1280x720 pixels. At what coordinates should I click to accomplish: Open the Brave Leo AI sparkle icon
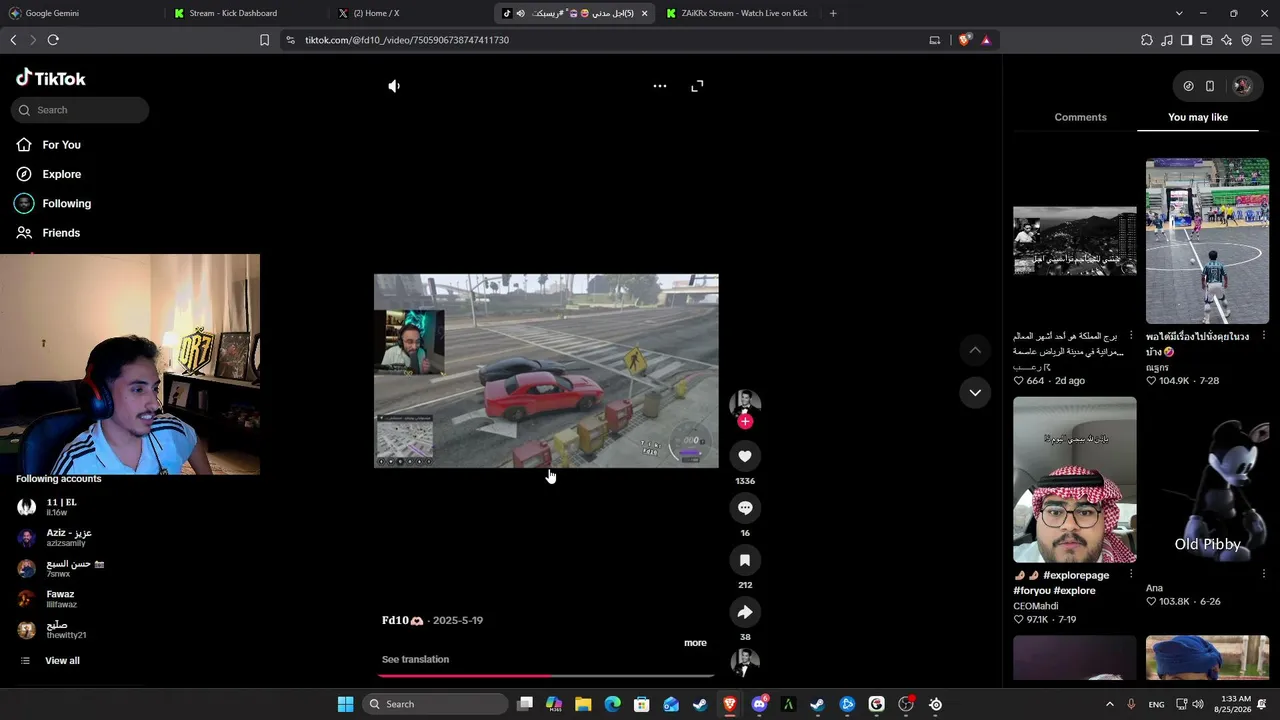[x=1227, y=40]
